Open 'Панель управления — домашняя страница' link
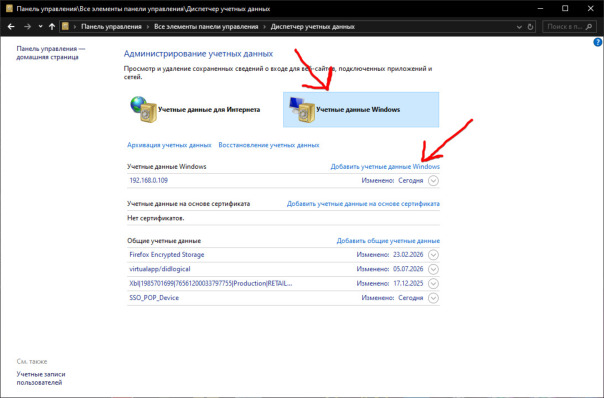604x398 pixels. [x=51, y=53]
